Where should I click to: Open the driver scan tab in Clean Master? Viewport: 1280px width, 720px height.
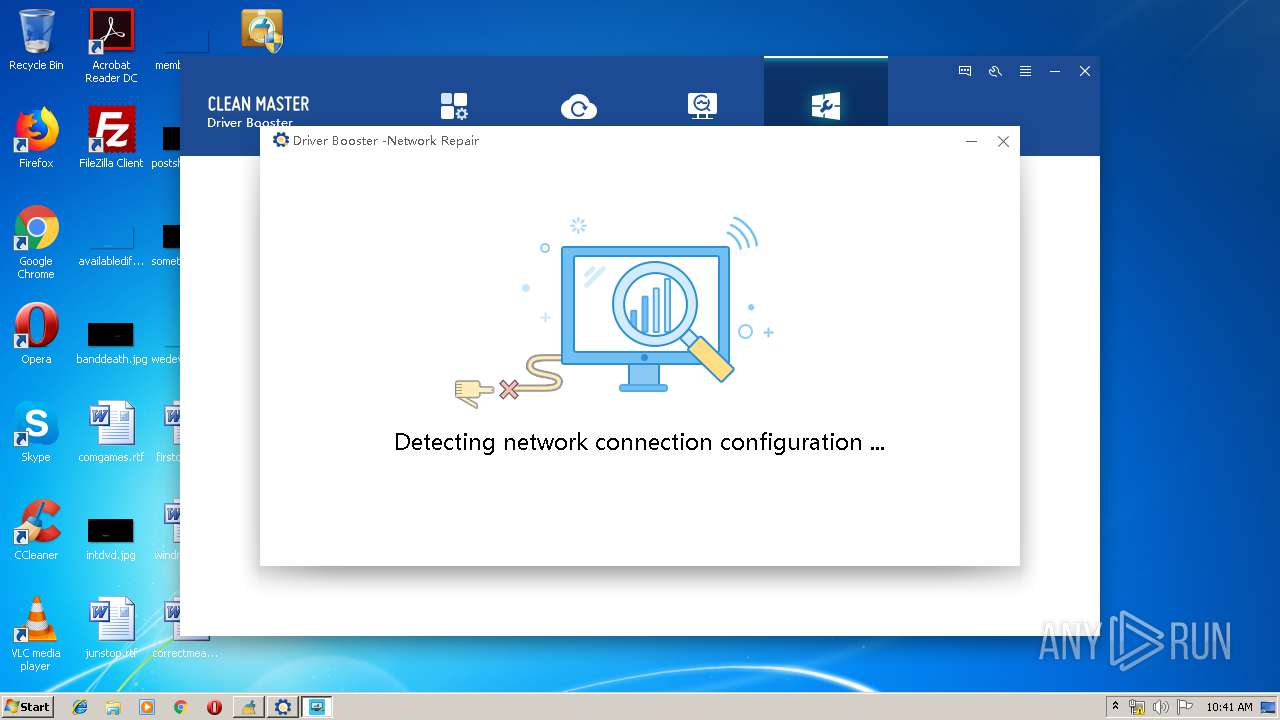tap(454, 106)
